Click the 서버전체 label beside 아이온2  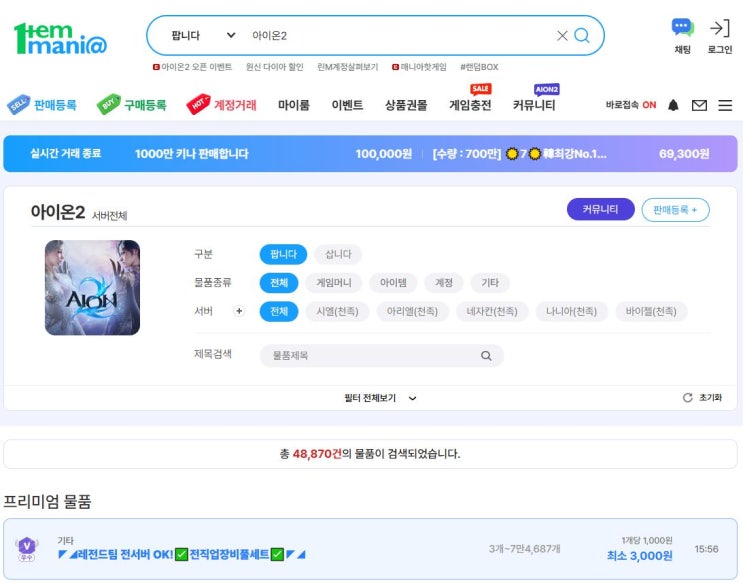109,216
